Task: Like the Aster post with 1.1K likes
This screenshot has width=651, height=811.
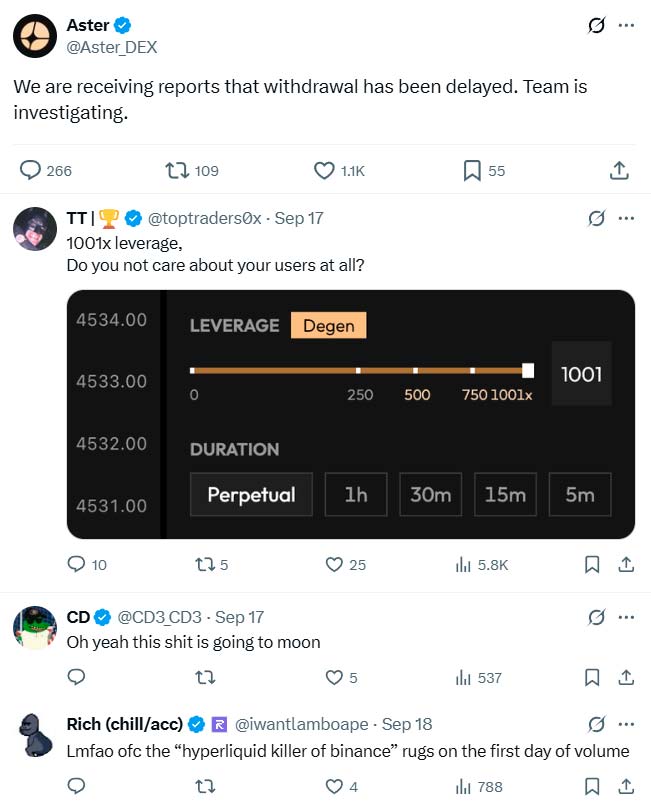Action: click(324, 171)
